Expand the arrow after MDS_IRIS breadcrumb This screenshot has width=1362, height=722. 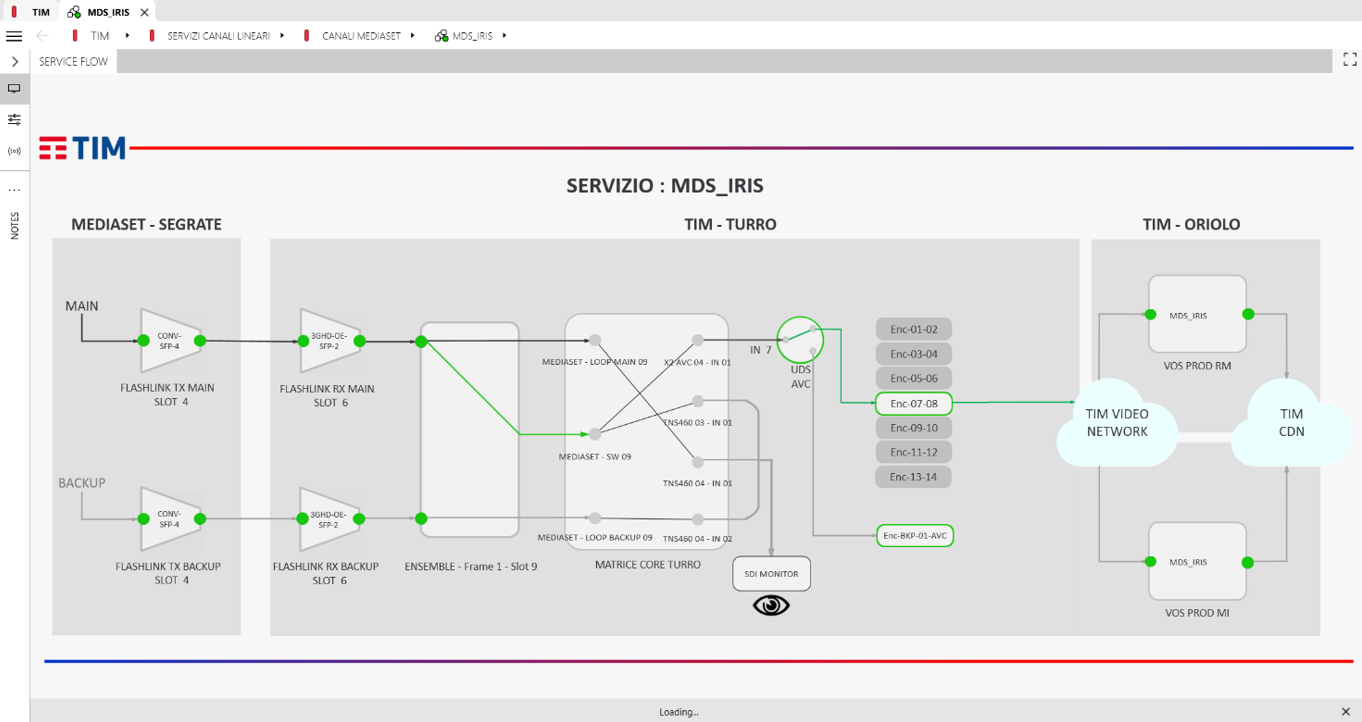504,36
